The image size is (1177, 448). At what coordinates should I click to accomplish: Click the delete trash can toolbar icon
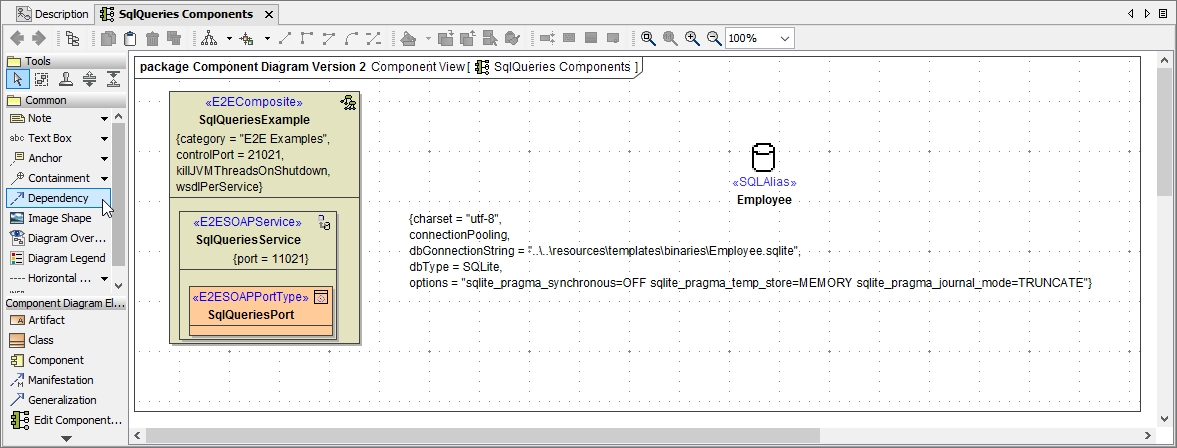(152, 38)
